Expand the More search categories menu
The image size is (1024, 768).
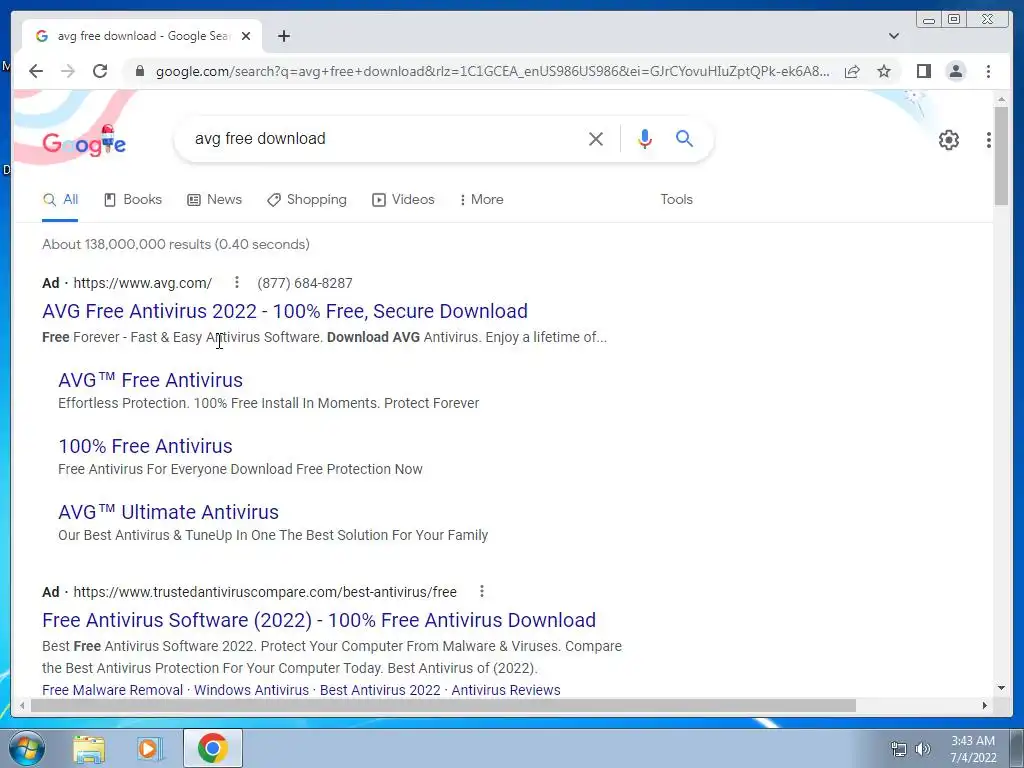click(x=481, y=200)
